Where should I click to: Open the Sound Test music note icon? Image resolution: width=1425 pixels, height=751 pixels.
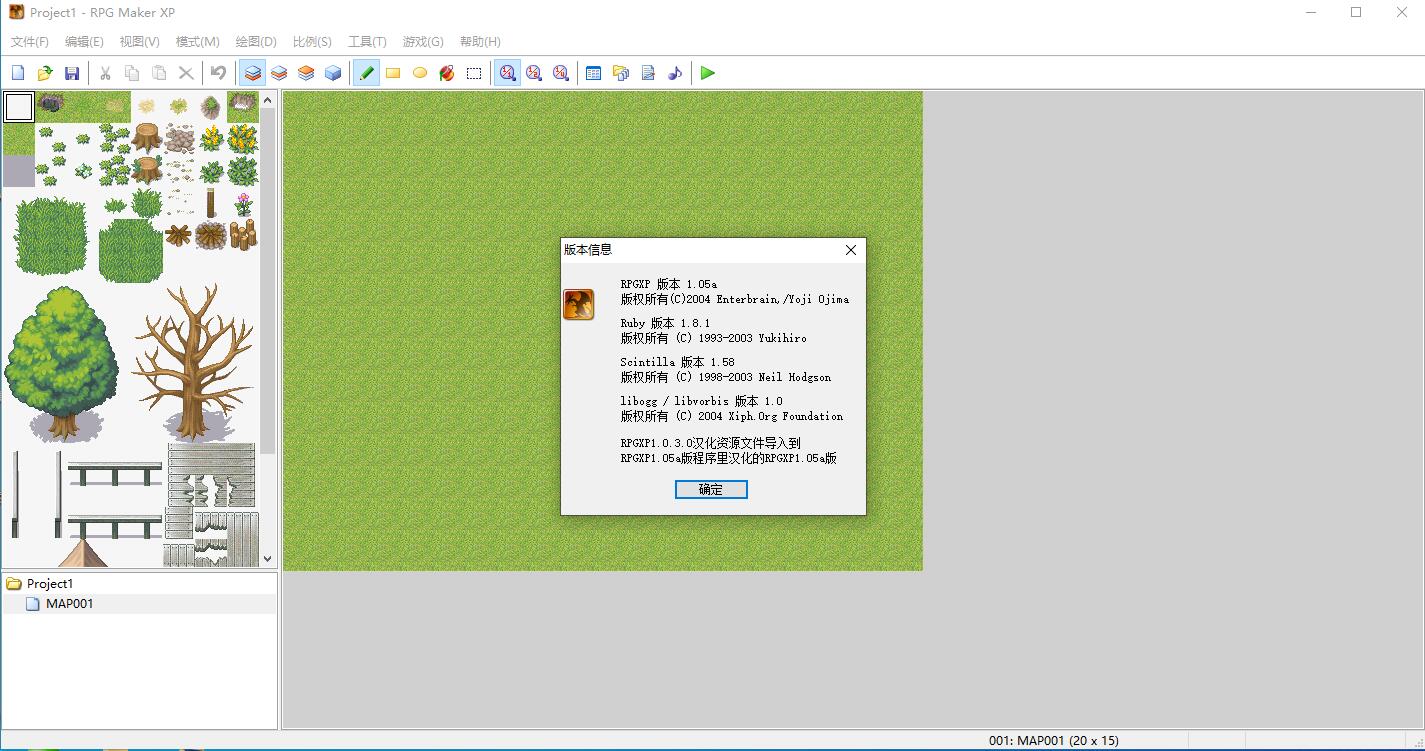(x=675, y=73)
